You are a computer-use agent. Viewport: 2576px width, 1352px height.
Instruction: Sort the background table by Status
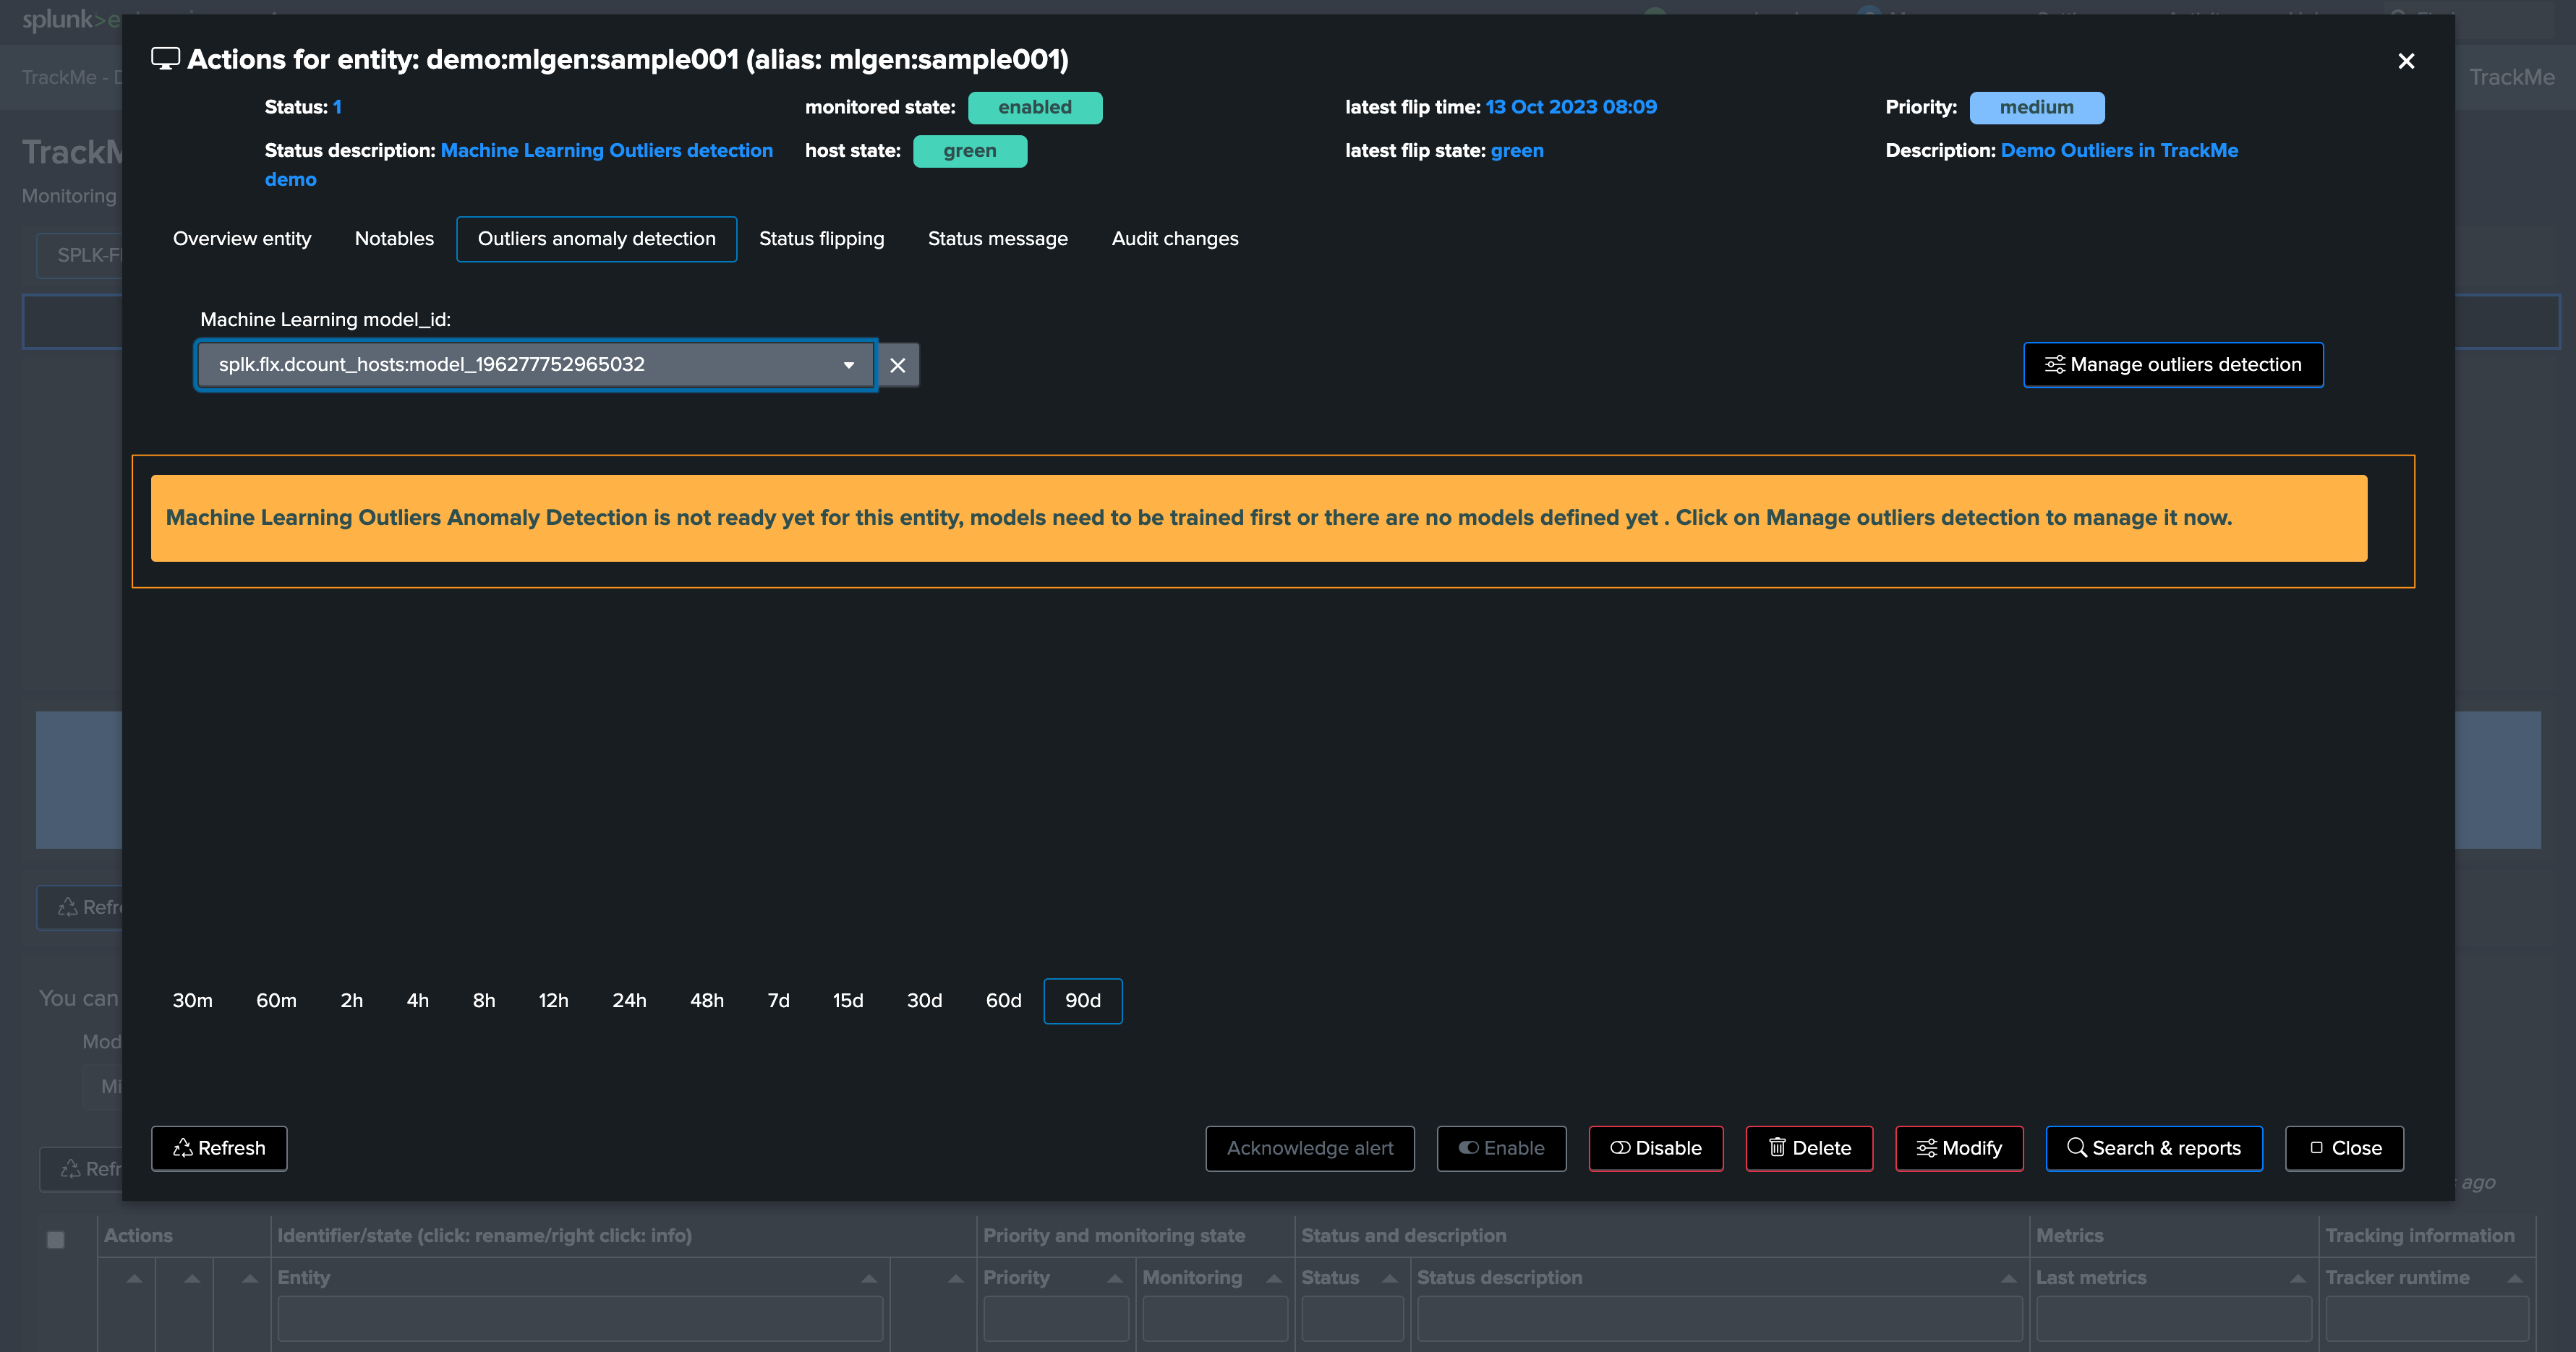click(1351, 1278)
